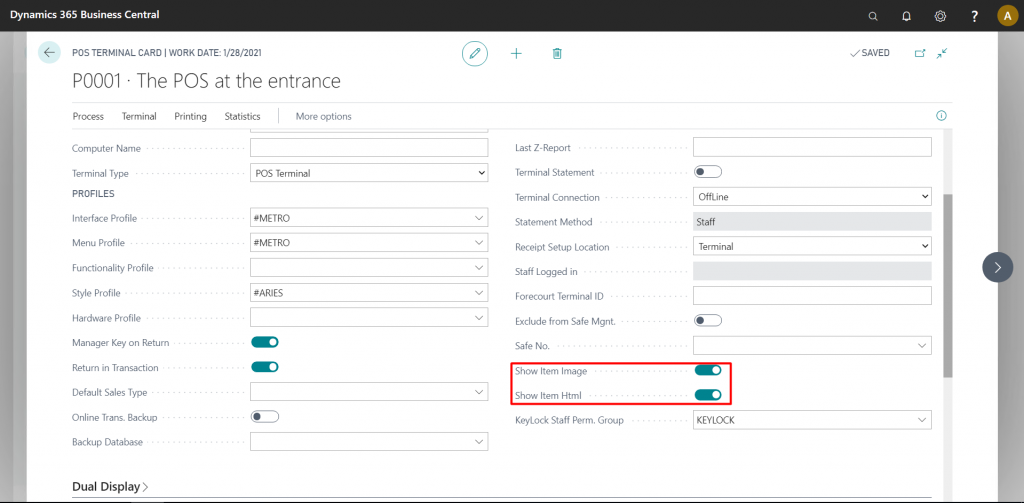Collapse the card view icon
The height and width of the screenshot is (503, 1024).
[941, 54]
